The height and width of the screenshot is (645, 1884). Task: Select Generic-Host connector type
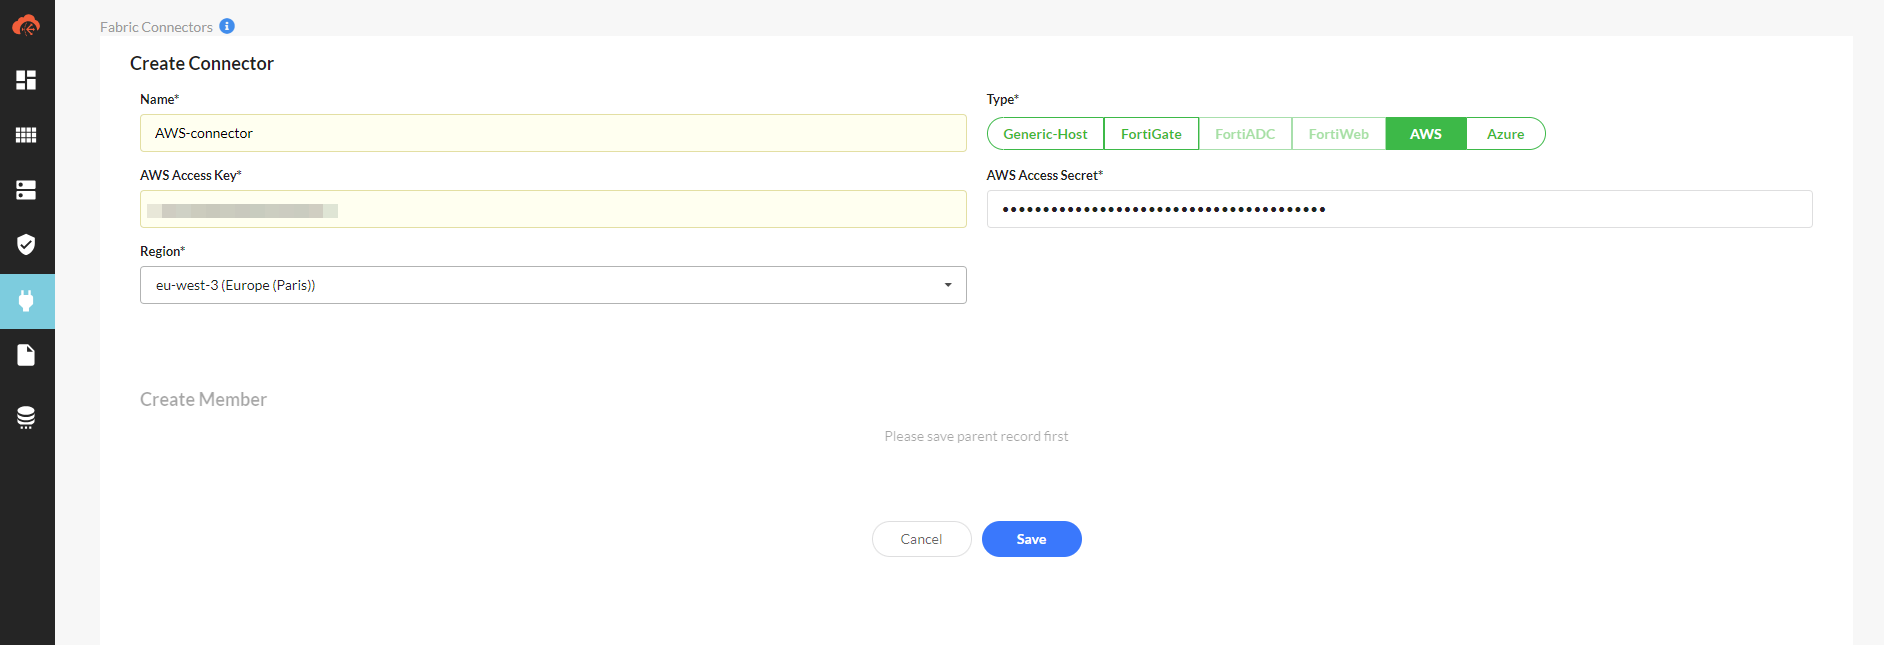[x=1045, y=134]
